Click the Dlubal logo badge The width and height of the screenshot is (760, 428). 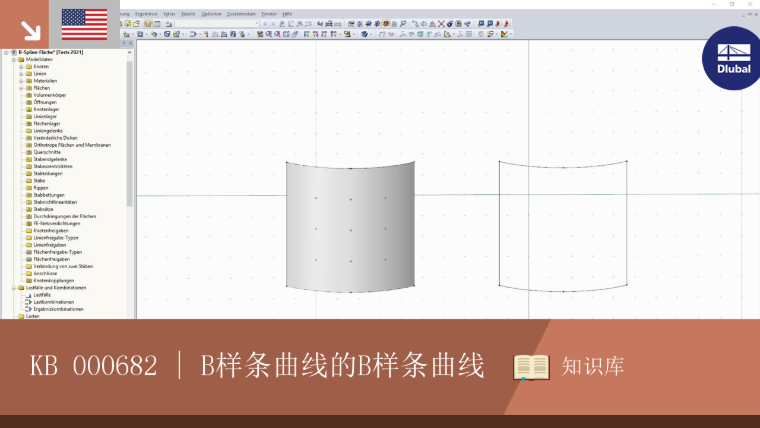[x=731, y=58]
